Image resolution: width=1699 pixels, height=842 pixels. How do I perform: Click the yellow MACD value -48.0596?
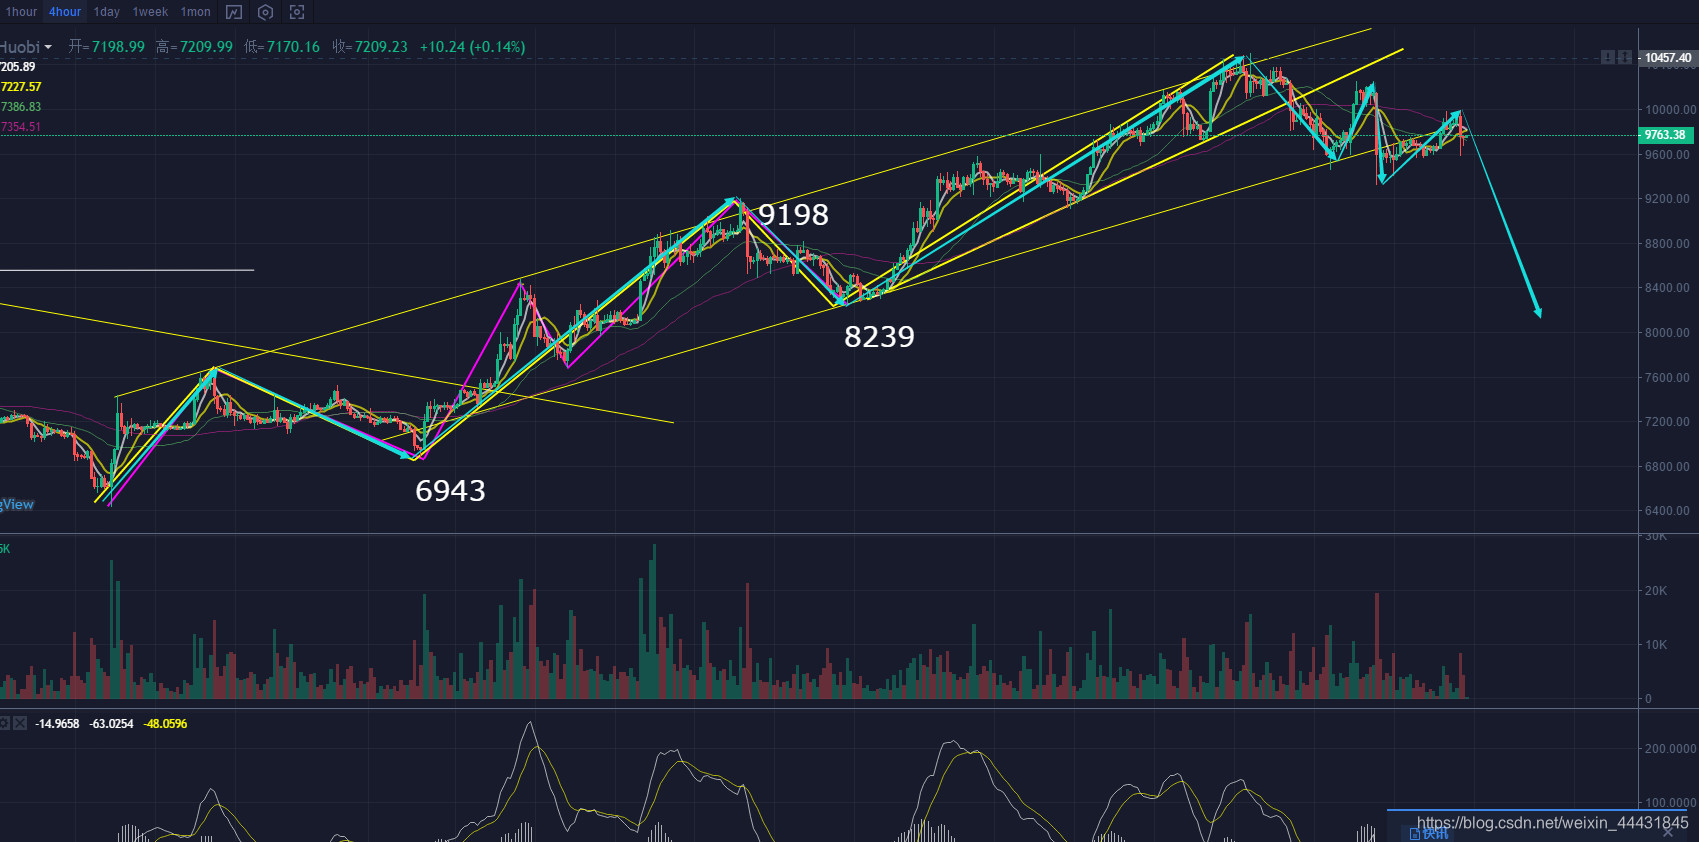165,724
